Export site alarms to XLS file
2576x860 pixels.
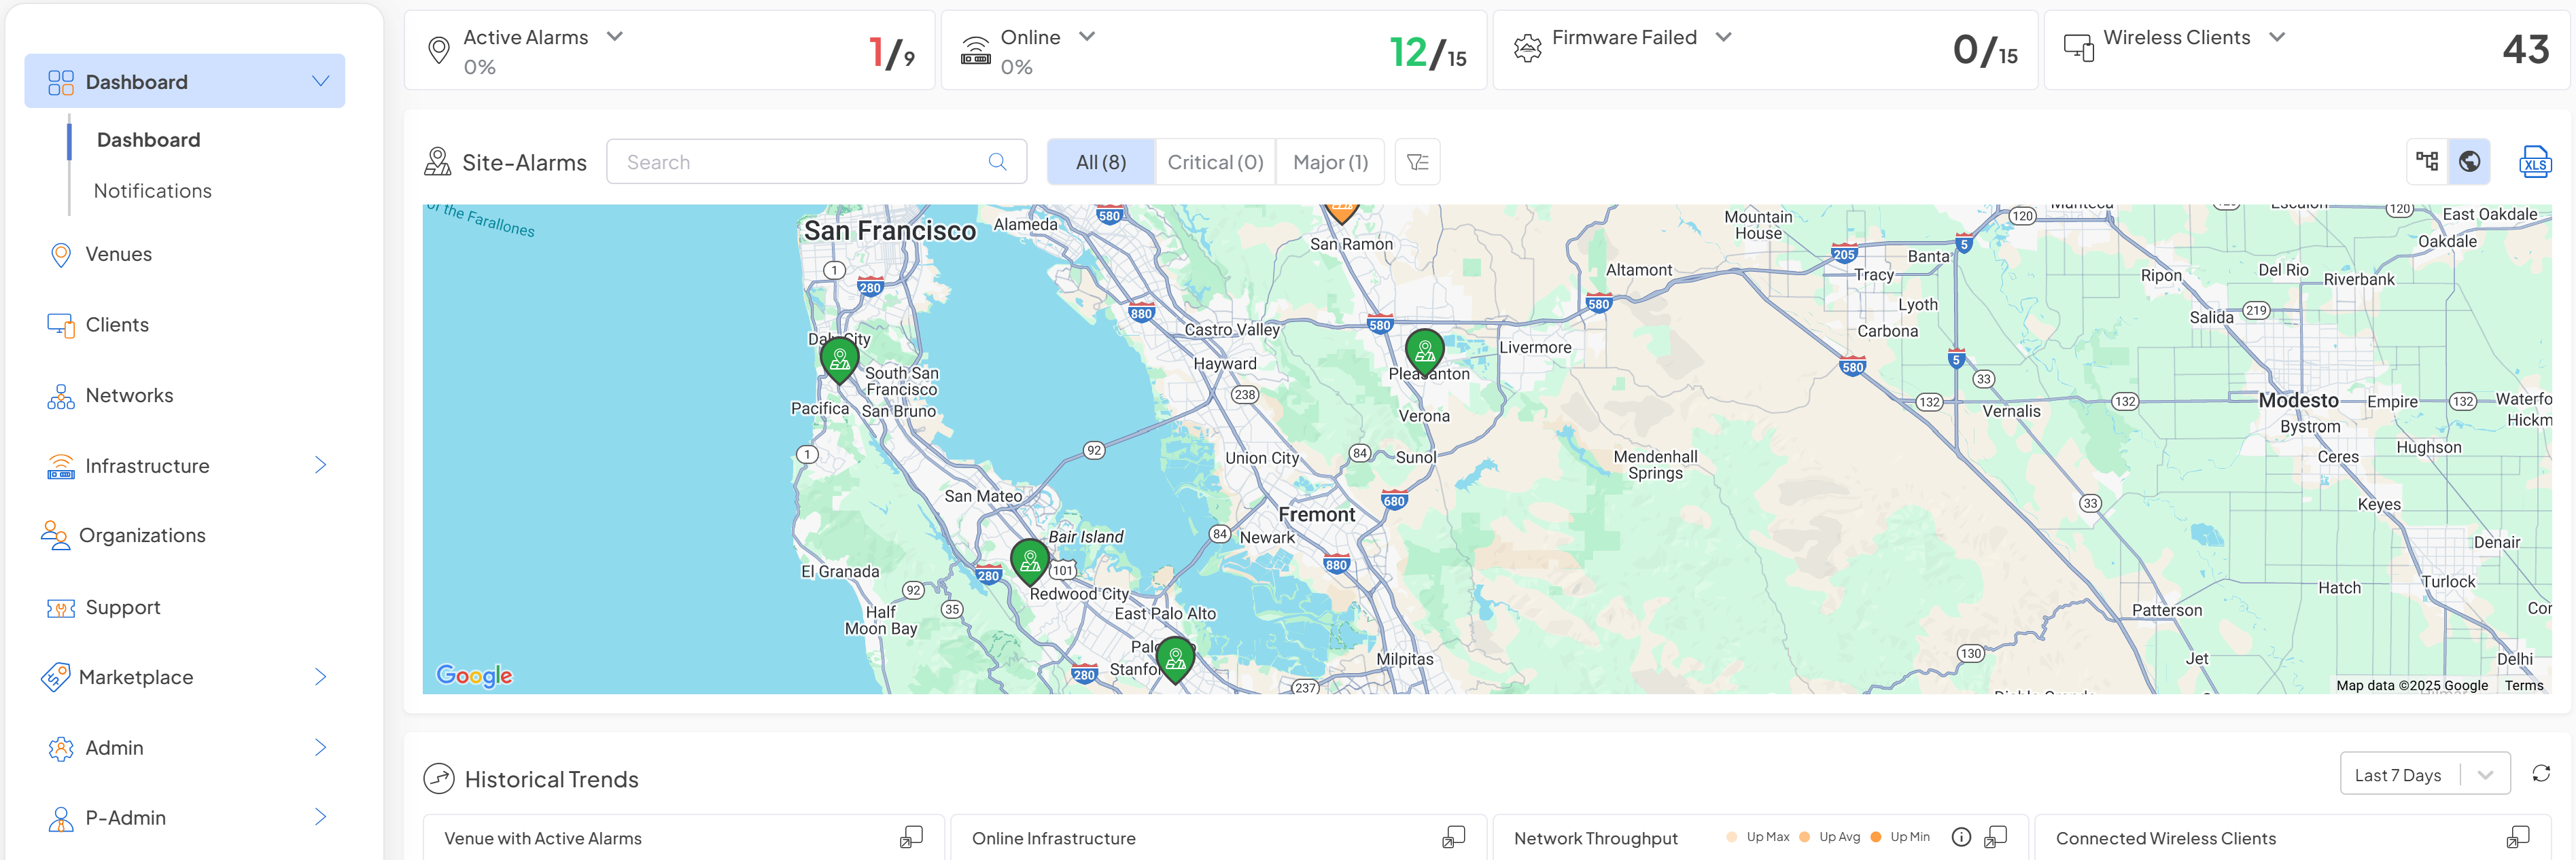[x=2534, y=162]
